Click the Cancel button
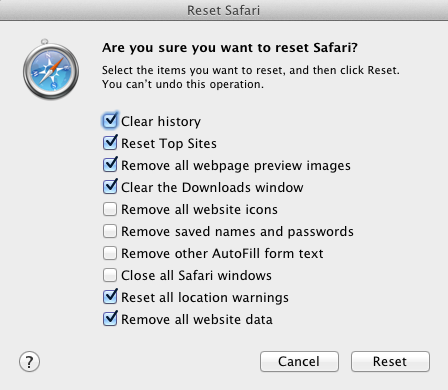448x390 pixels. coord(299,361)
